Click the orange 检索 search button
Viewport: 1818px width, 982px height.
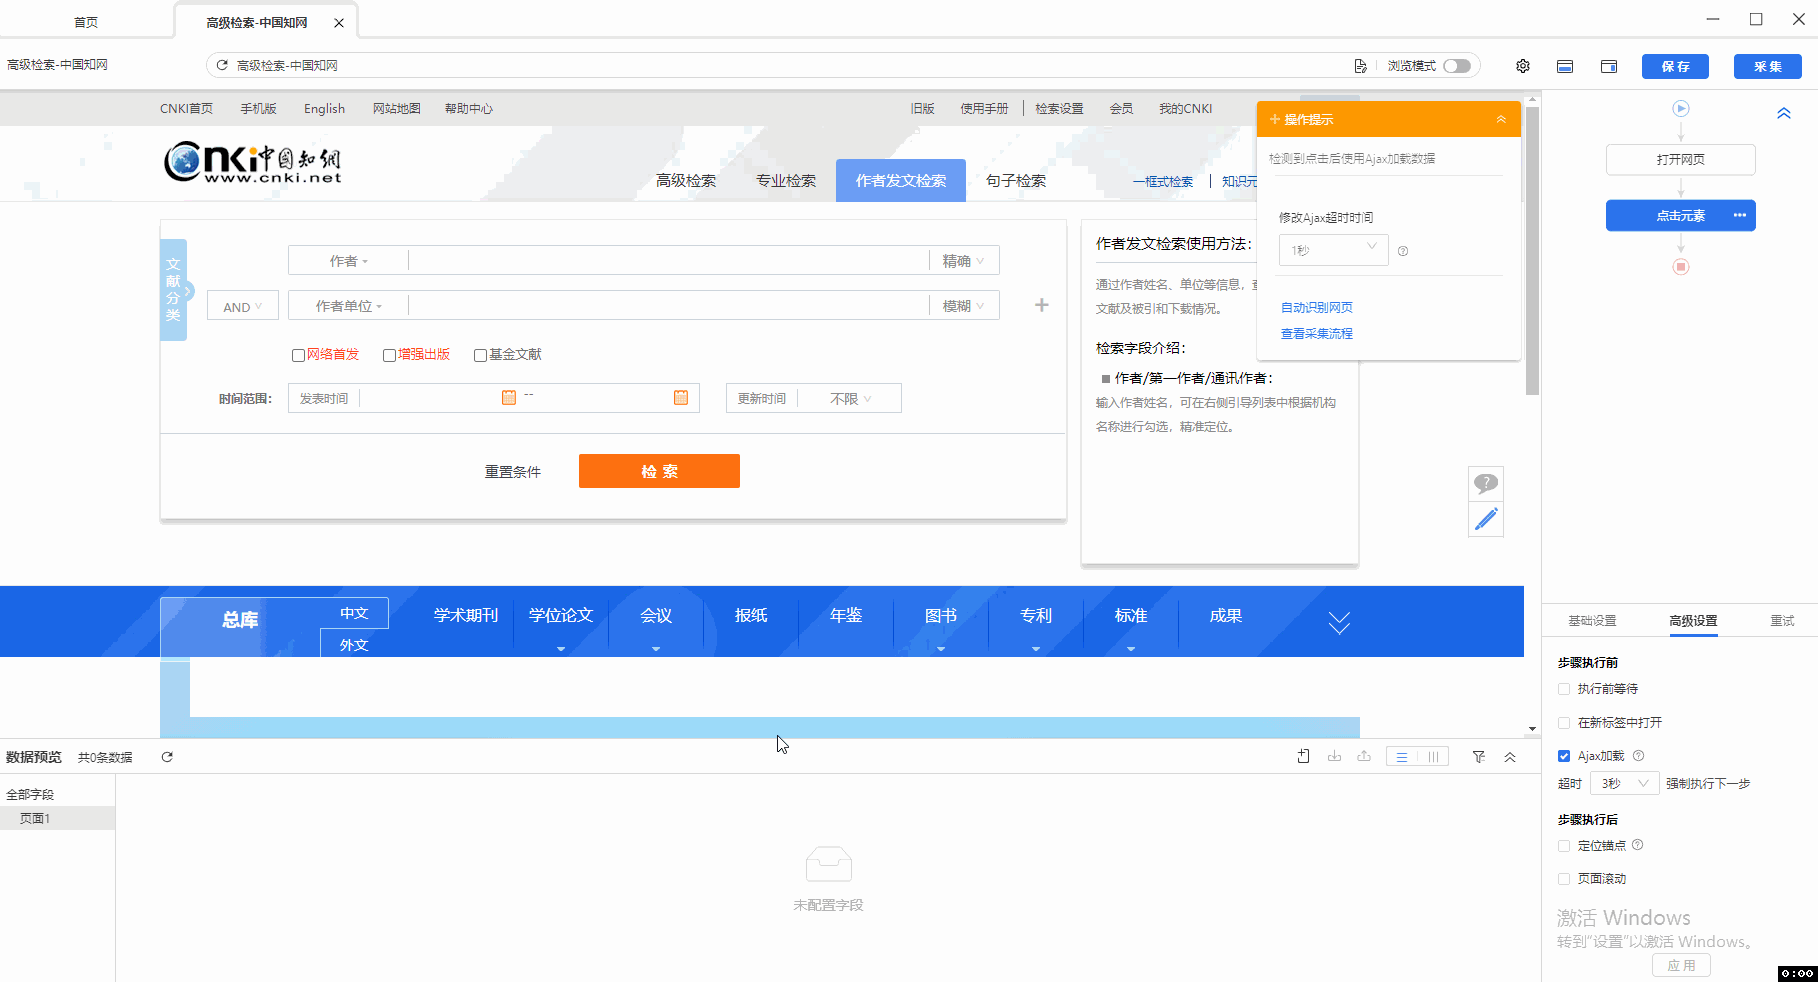659,471
